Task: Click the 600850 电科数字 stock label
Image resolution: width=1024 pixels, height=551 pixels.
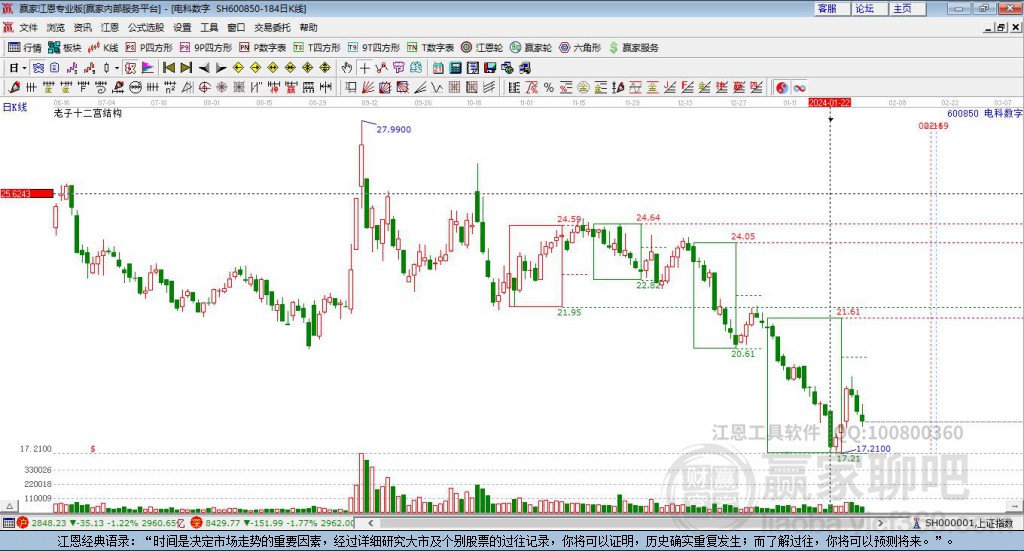Action: point(984,113)
